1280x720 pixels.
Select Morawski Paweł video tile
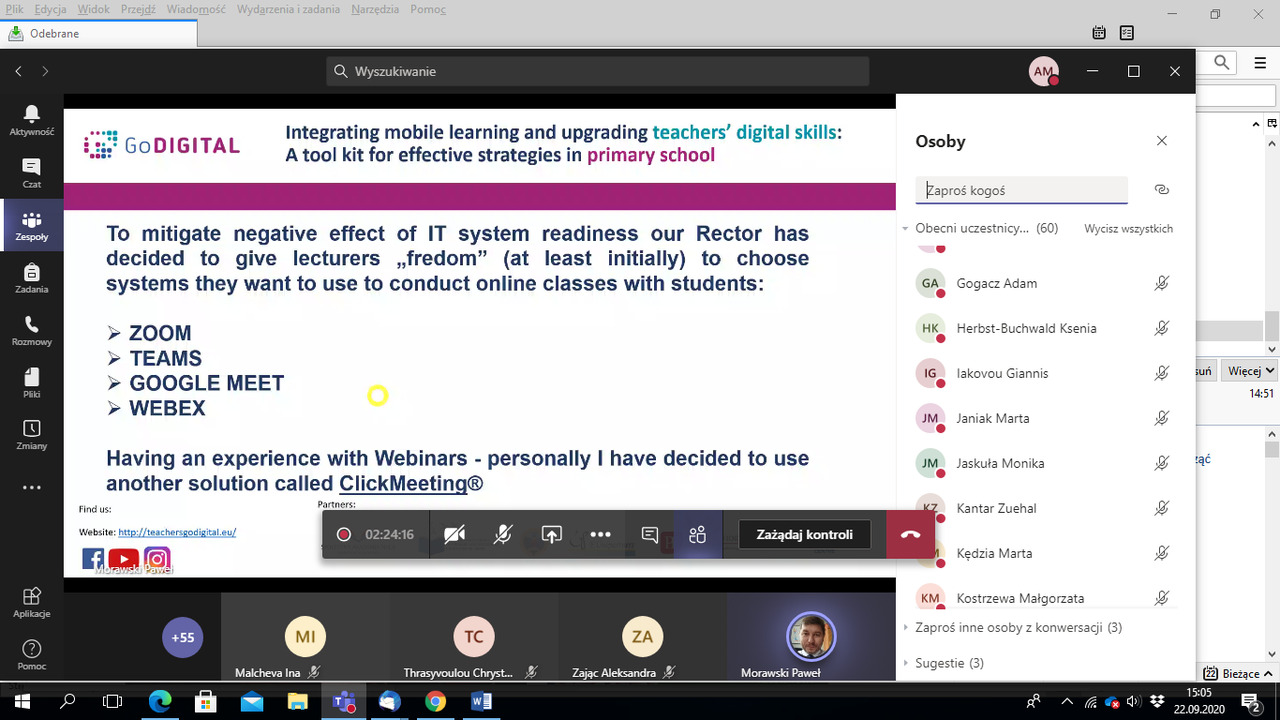(811, 637)
